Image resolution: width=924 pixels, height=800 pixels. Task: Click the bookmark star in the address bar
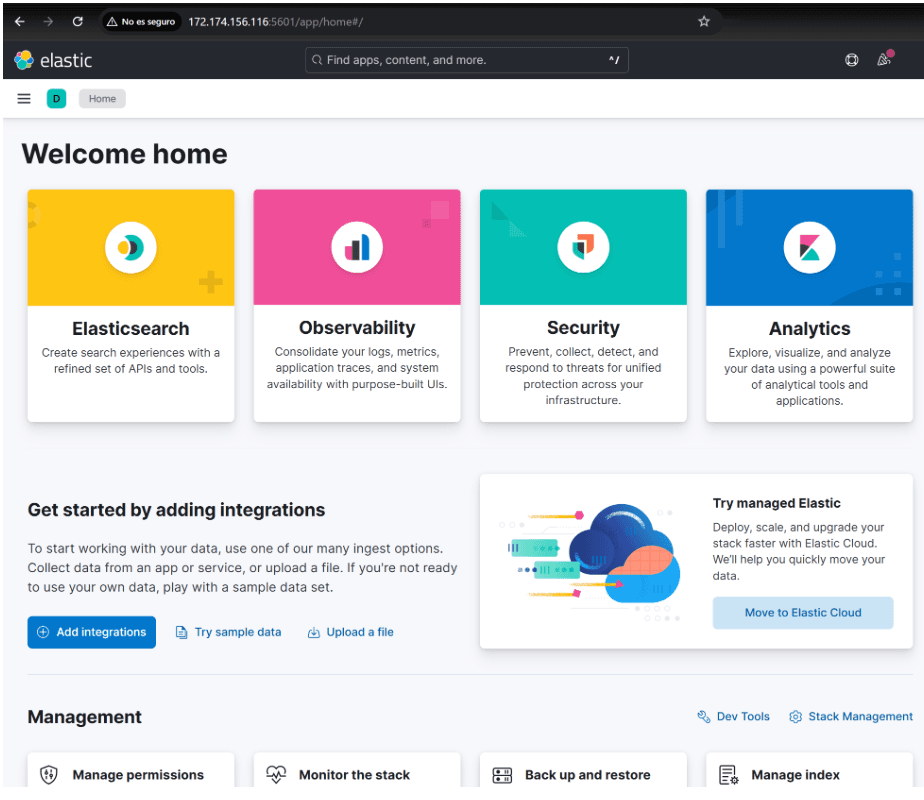[x=704, y=20]
